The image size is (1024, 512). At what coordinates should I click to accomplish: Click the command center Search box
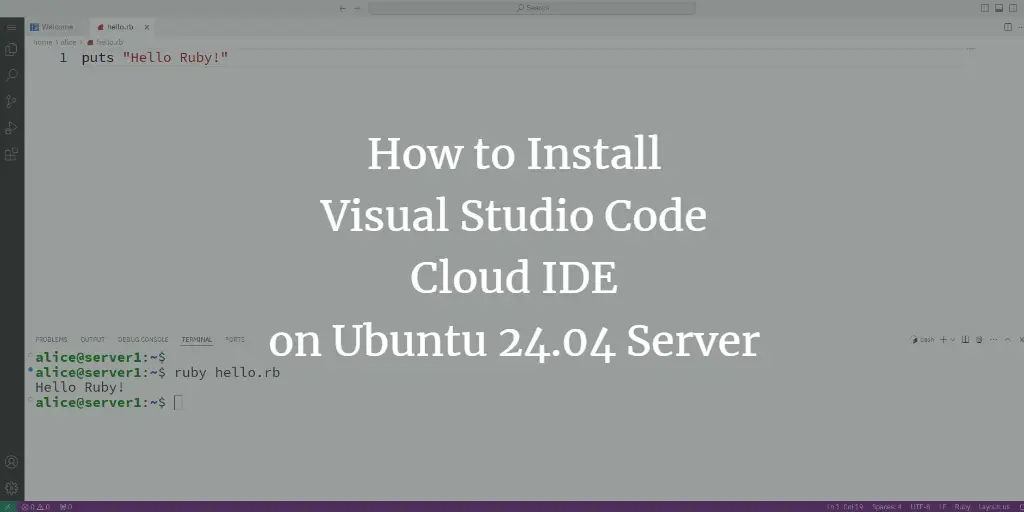click(x=532, y=8)
